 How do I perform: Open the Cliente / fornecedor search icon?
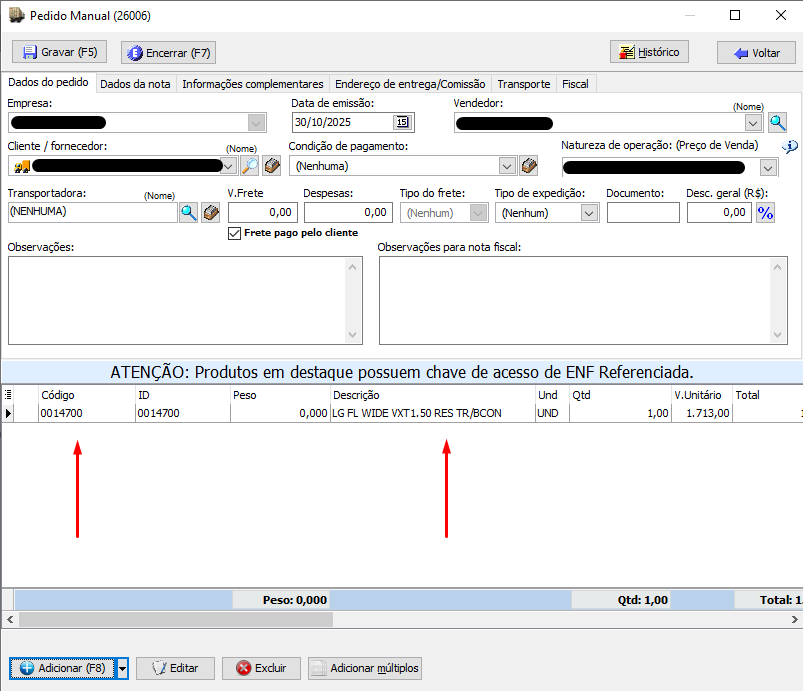click(250, 166)
